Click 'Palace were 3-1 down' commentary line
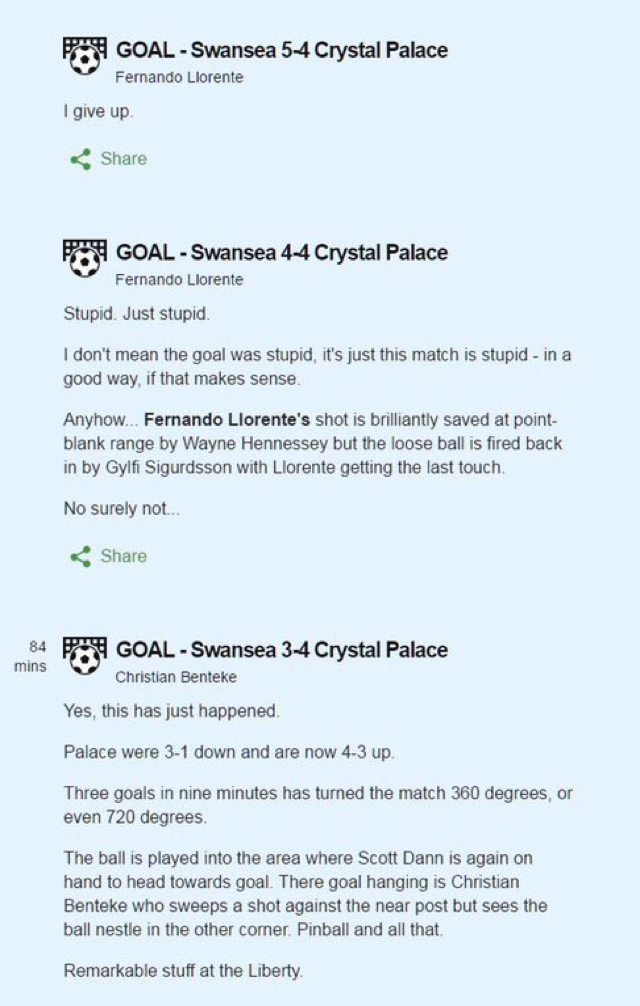The image size is (640, 1006). coord(228,752)
